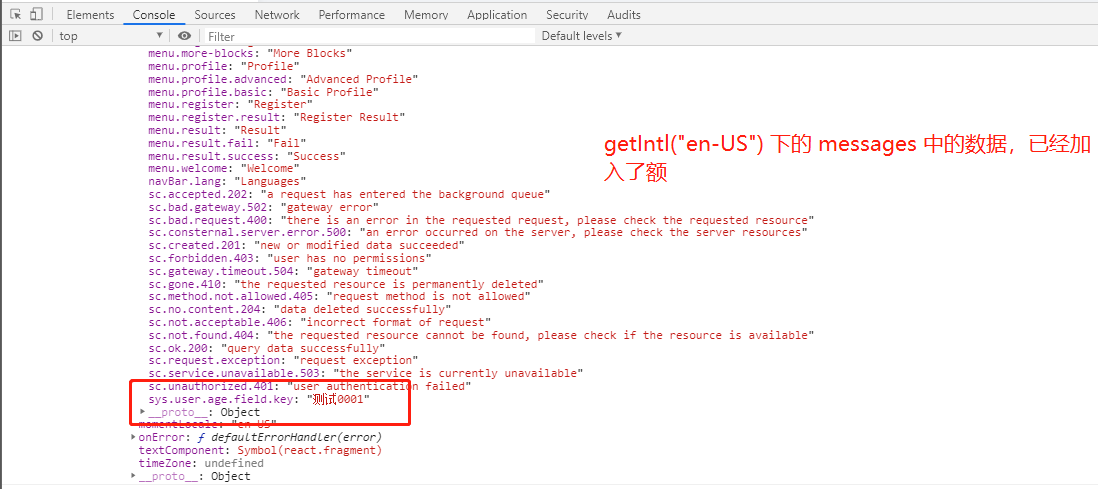This screenshot has width=1098, height=489.
Task: Click menu.profile.basic "Basic Profile" line
Action: [x=263, y=92]
